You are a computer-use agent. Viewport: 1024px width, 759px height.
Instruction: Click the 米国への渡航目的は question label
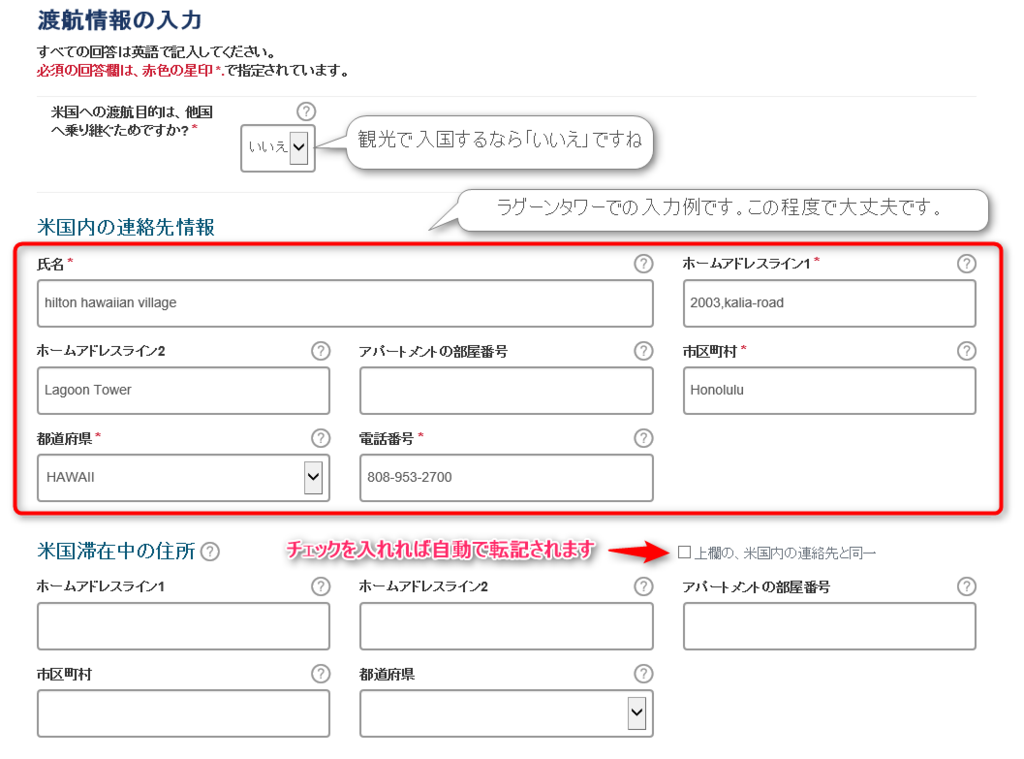pos(131,121)
